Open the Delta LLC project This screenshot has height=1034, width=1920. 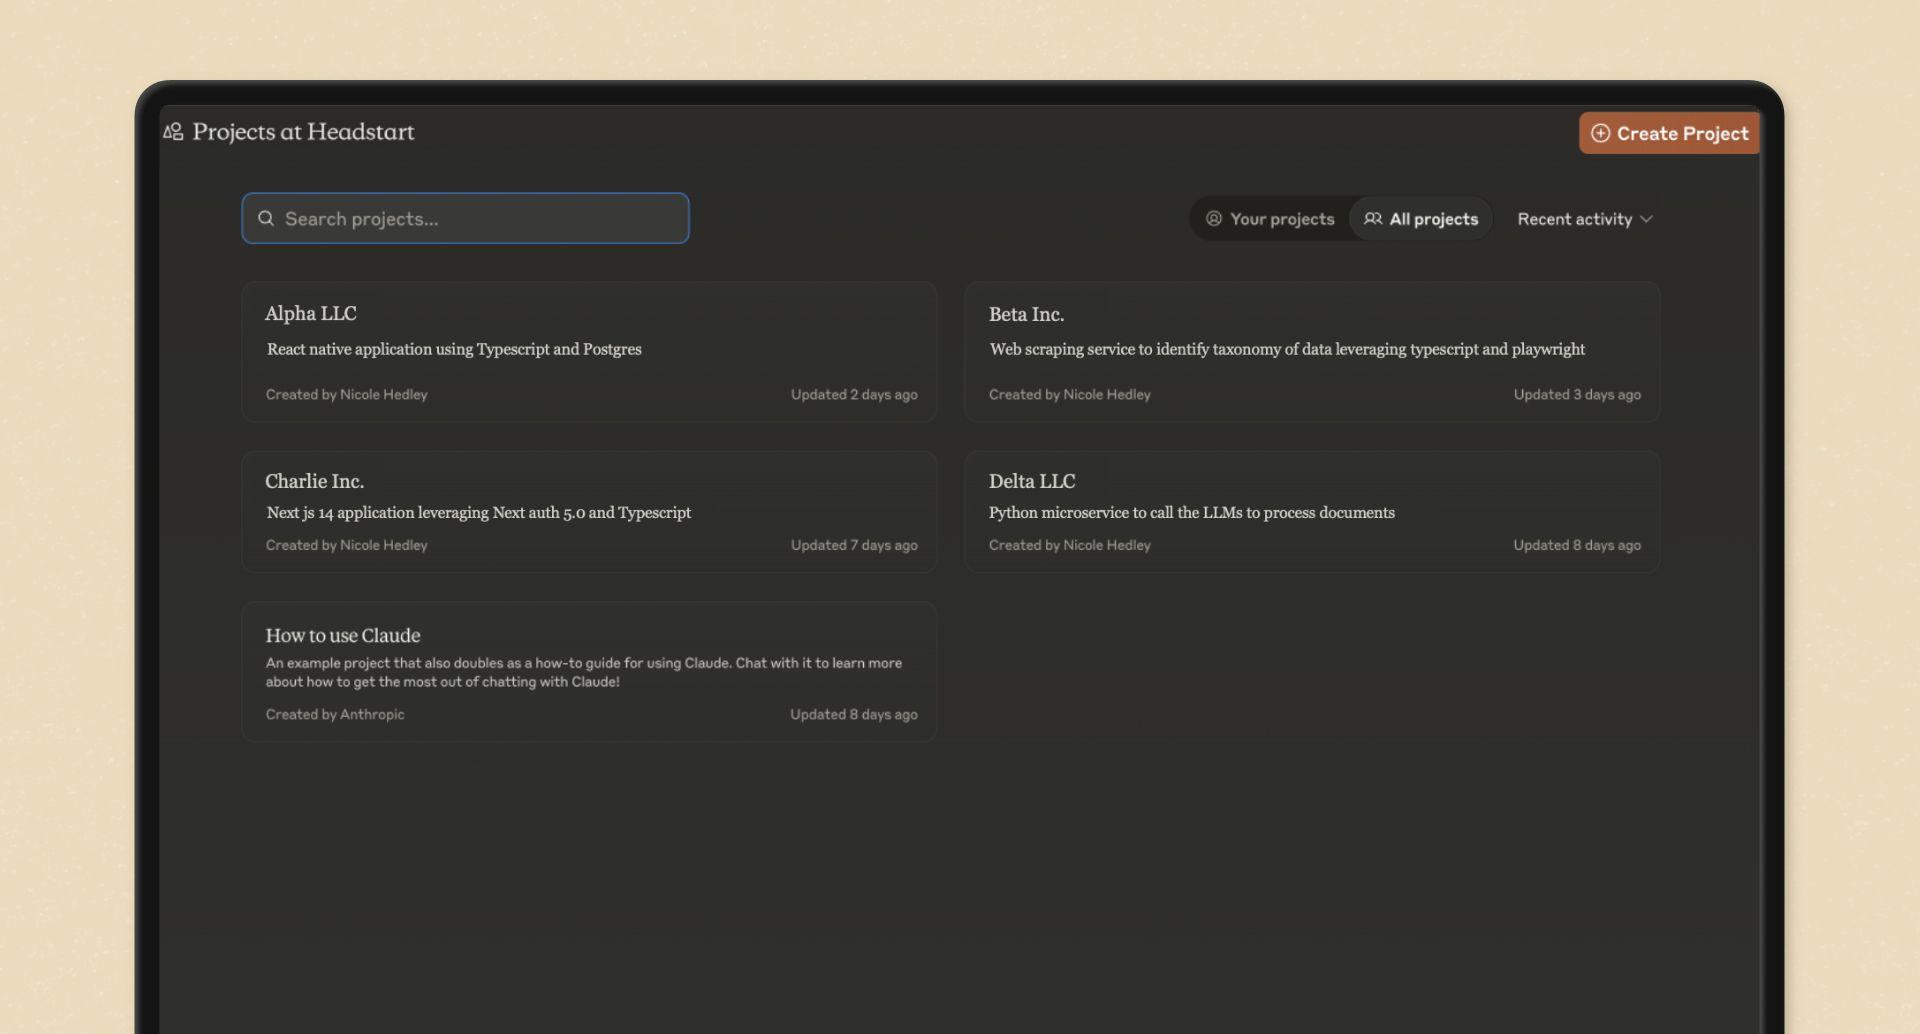1312,511
